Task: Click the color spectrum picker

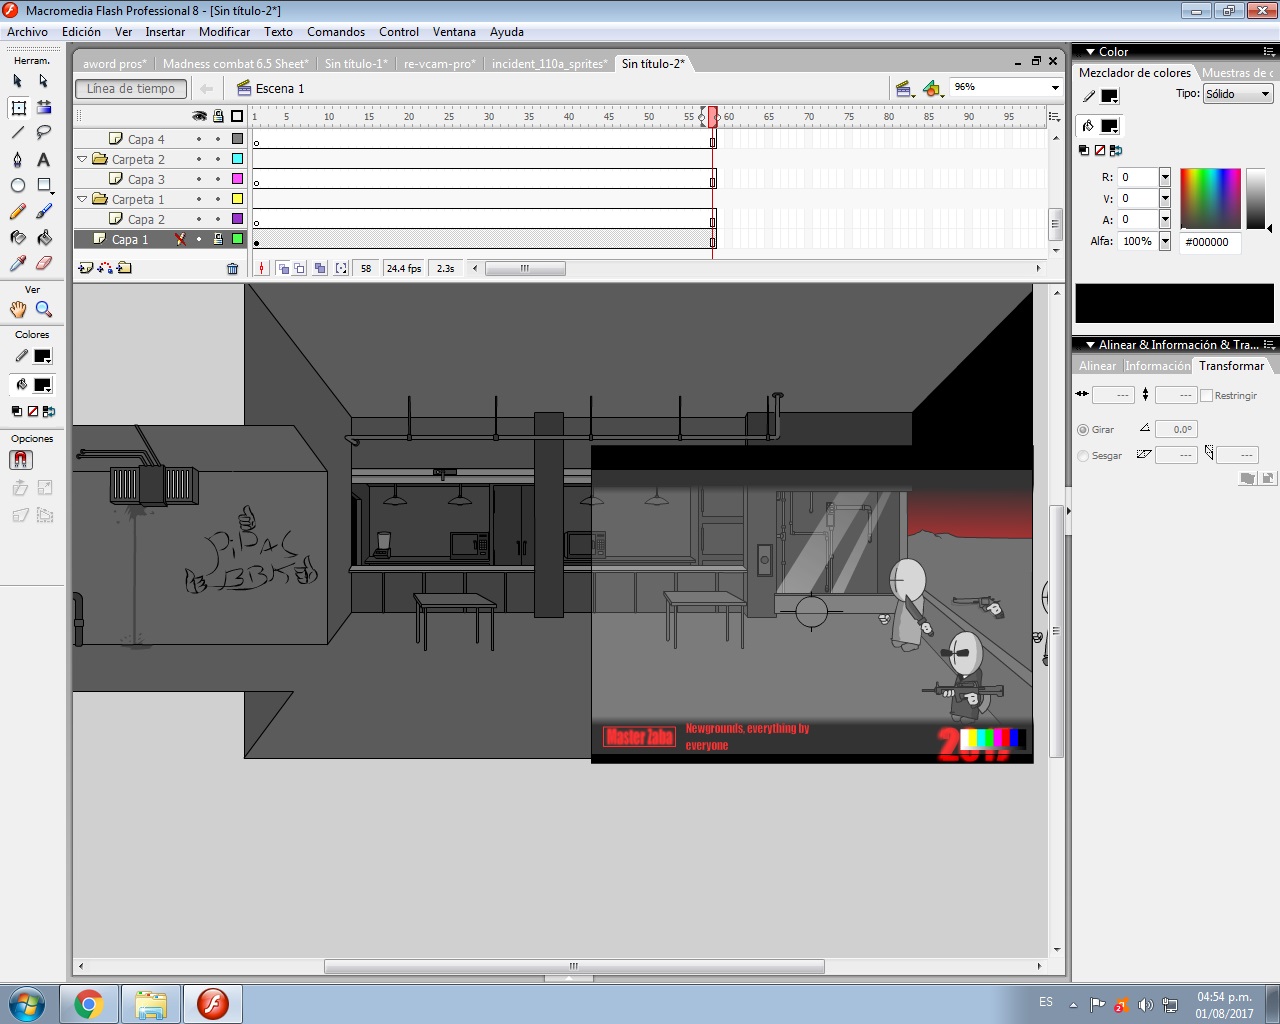Action: tap(1210, 199)
